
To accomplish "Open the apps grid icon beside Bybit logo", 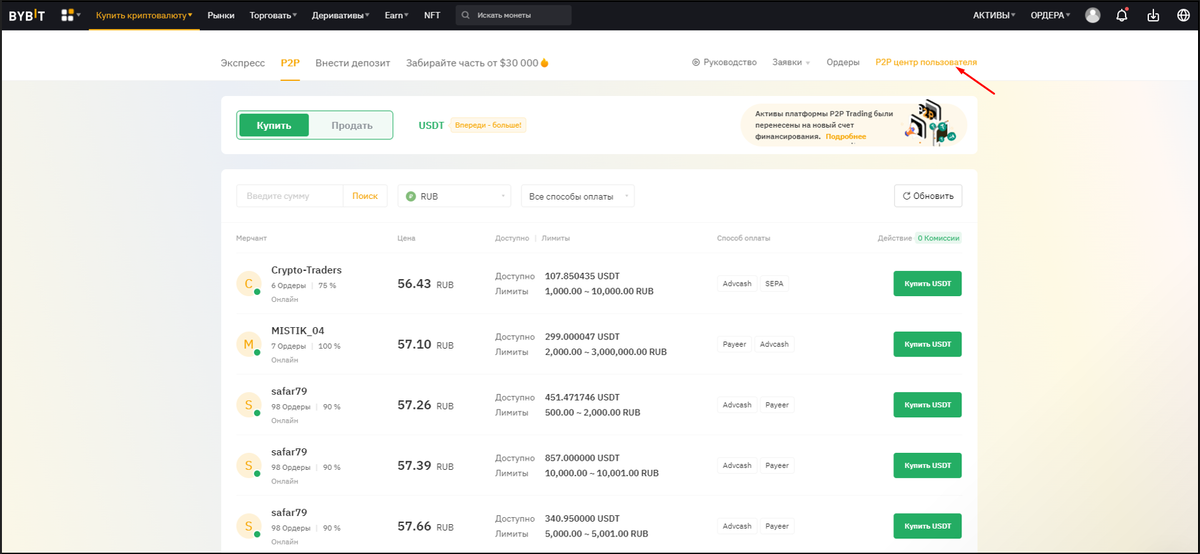I will (69, 15).
